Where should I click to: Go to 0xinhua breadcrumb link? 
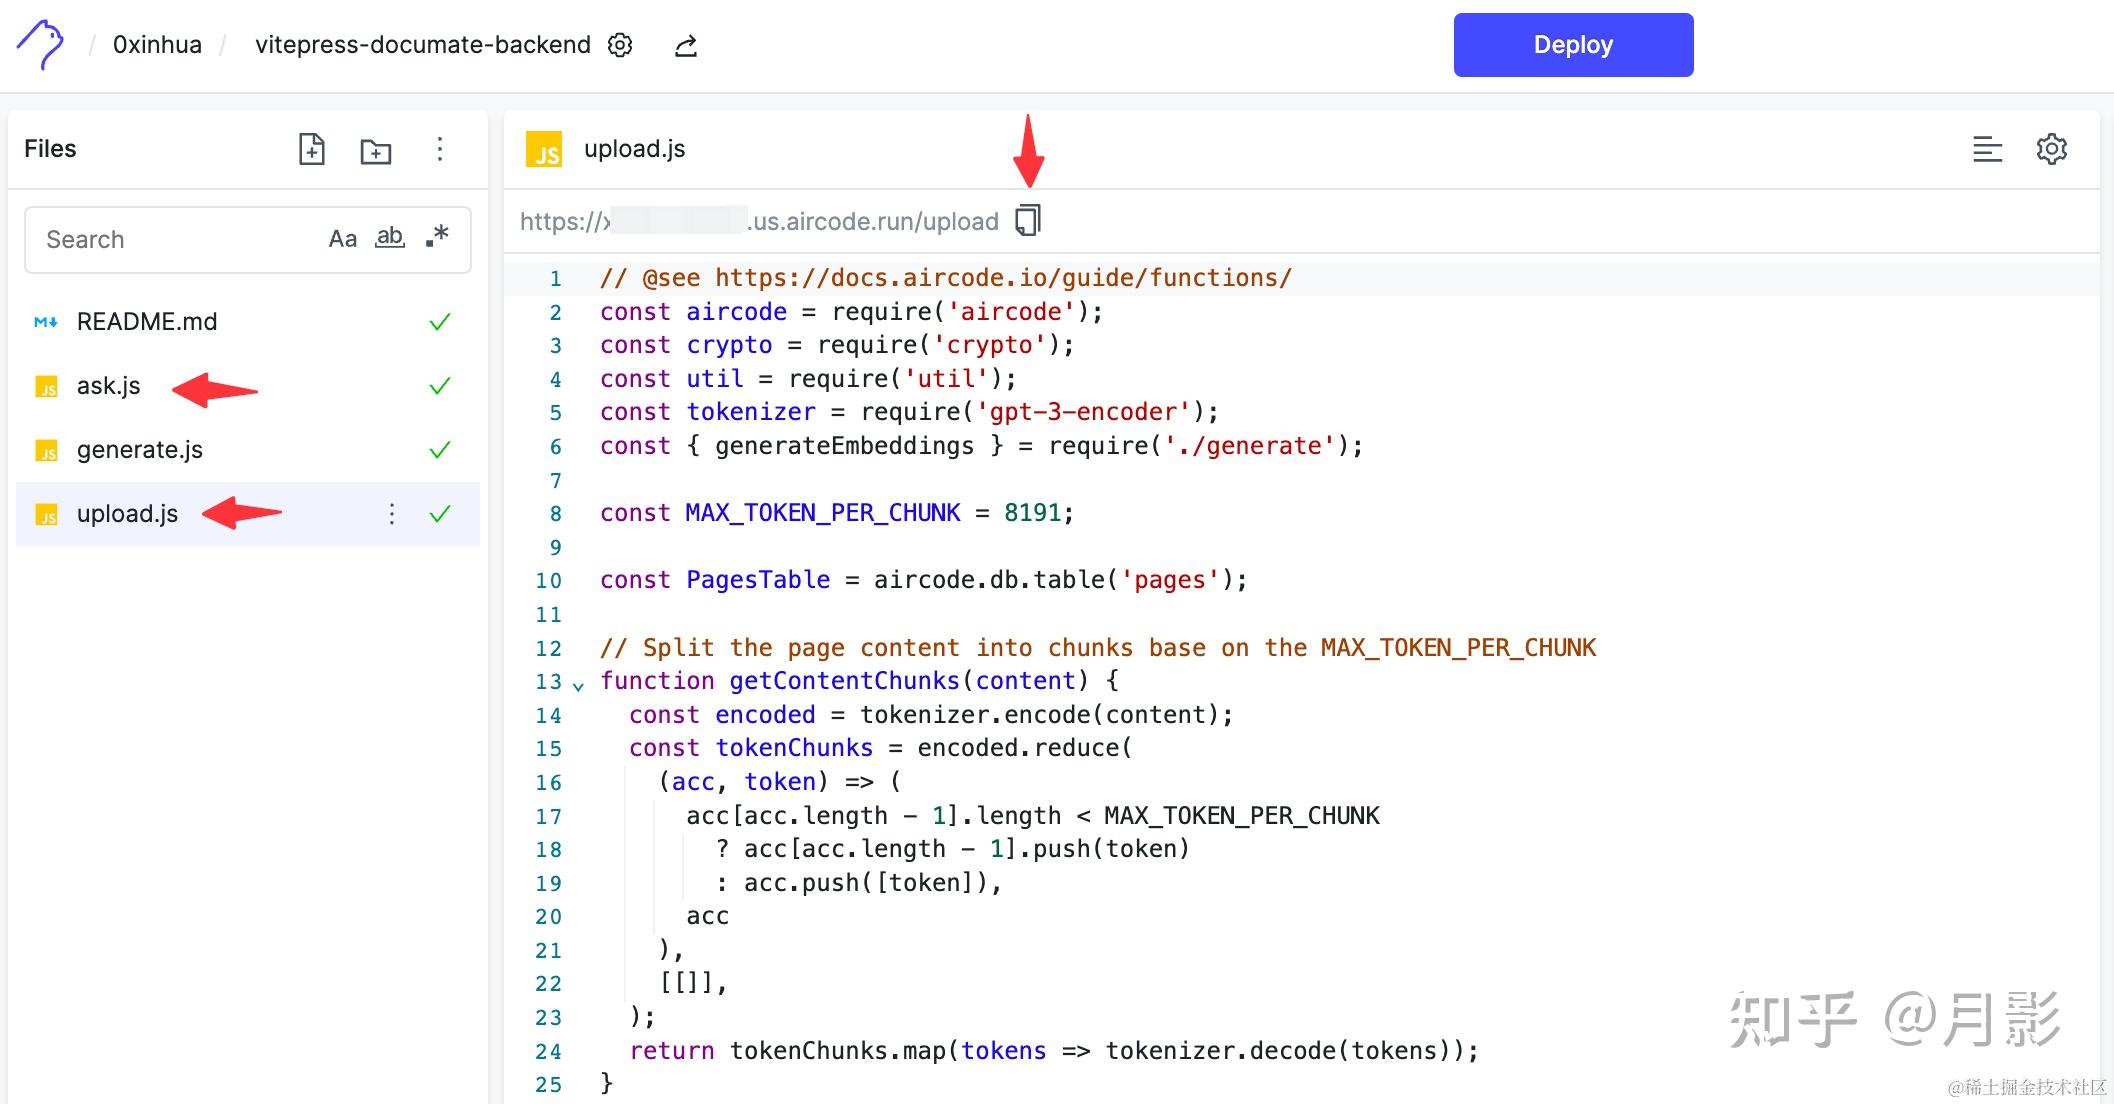click(157, 45)
